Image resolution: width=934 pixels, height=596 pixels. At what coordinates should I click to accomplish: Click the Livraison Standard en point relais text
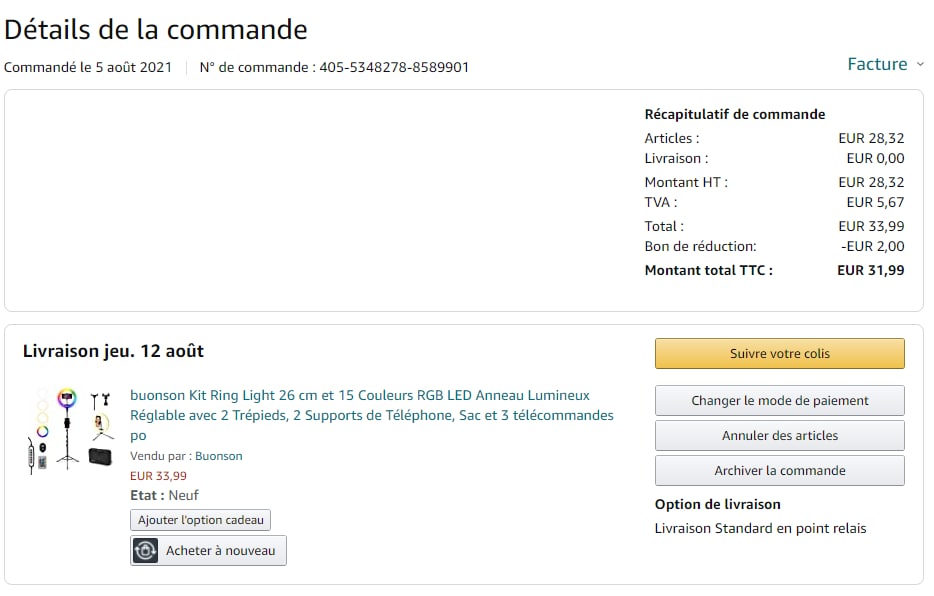coord(760,528)
